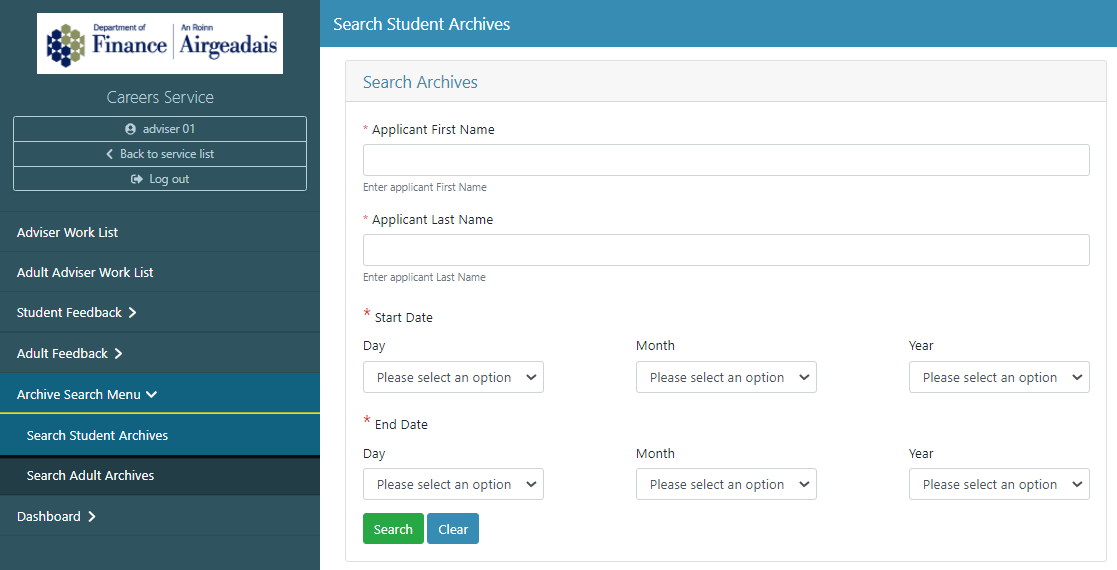
Task: Open End Date Year dropdown
Action: (x=999, y=484)
